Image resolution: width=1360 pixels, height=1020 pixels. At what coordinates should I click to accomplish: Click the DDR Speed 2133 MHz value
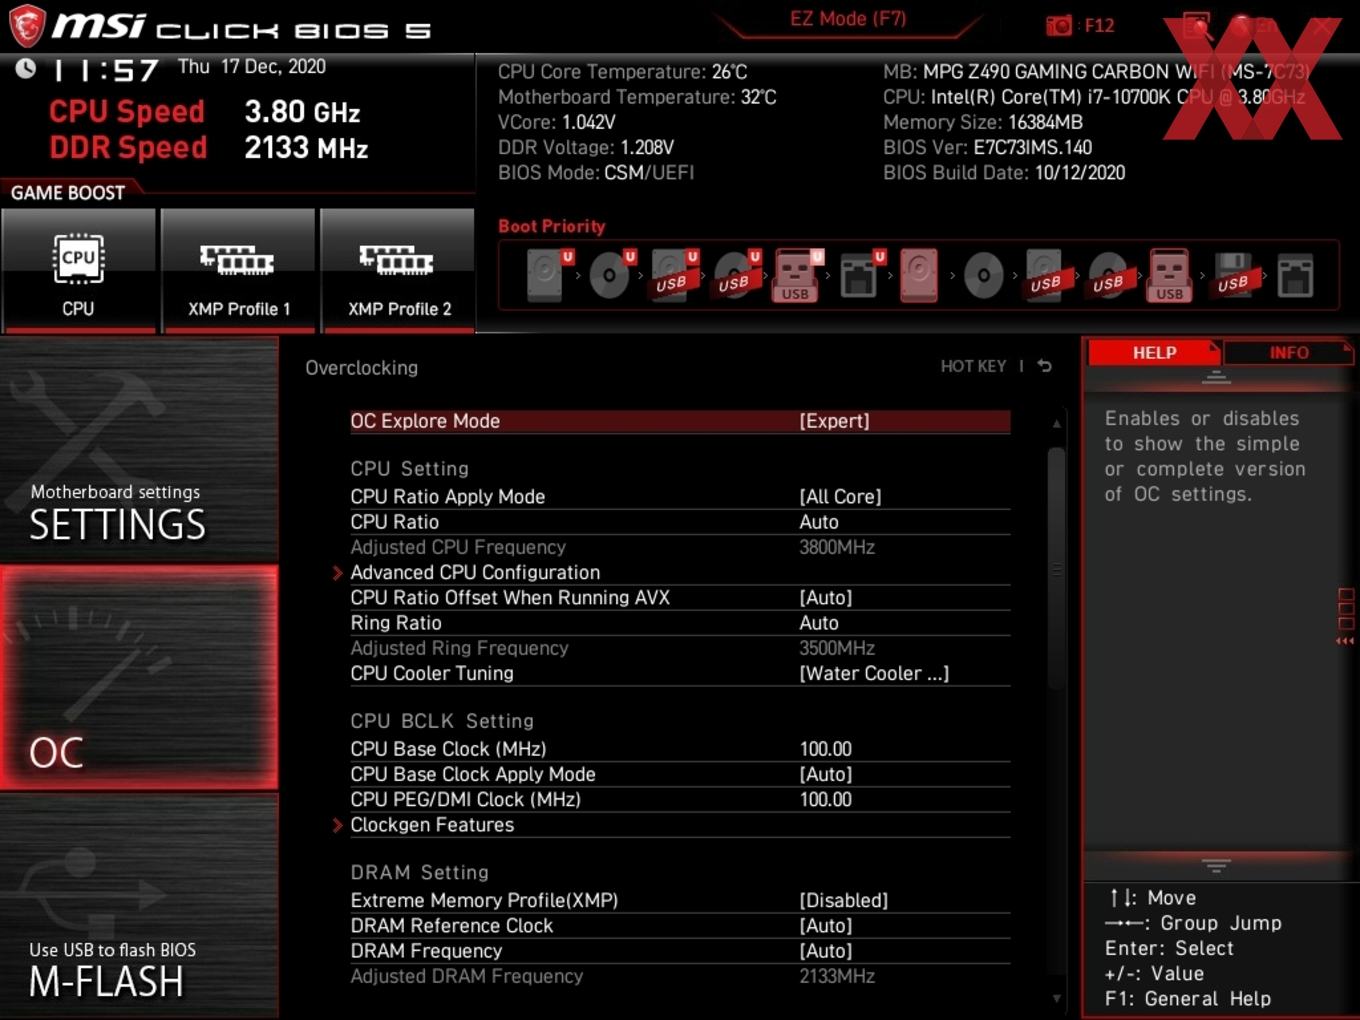(306, 148)
